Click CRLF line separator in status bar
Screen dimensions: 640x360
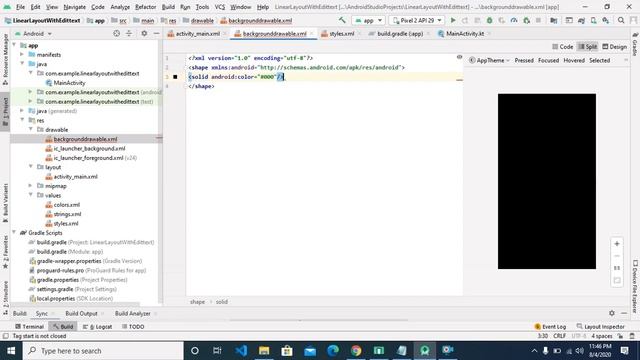(x=559, y=336)
